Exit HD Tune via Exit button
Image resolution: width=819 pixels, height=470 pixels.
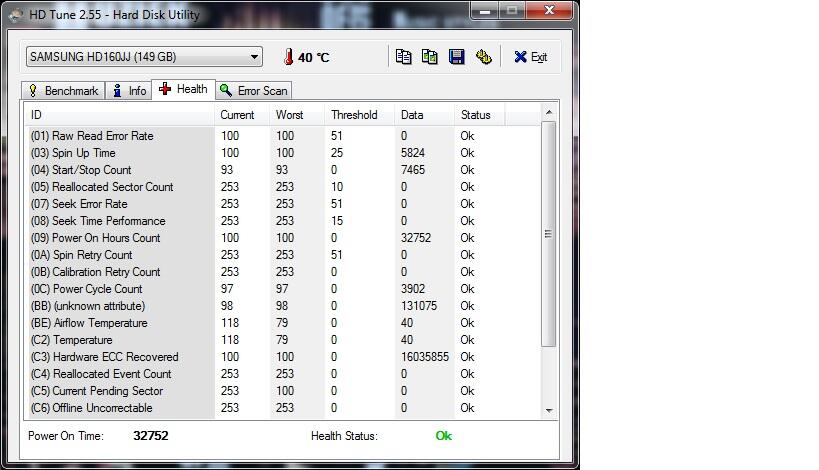(x=530, y=57)
